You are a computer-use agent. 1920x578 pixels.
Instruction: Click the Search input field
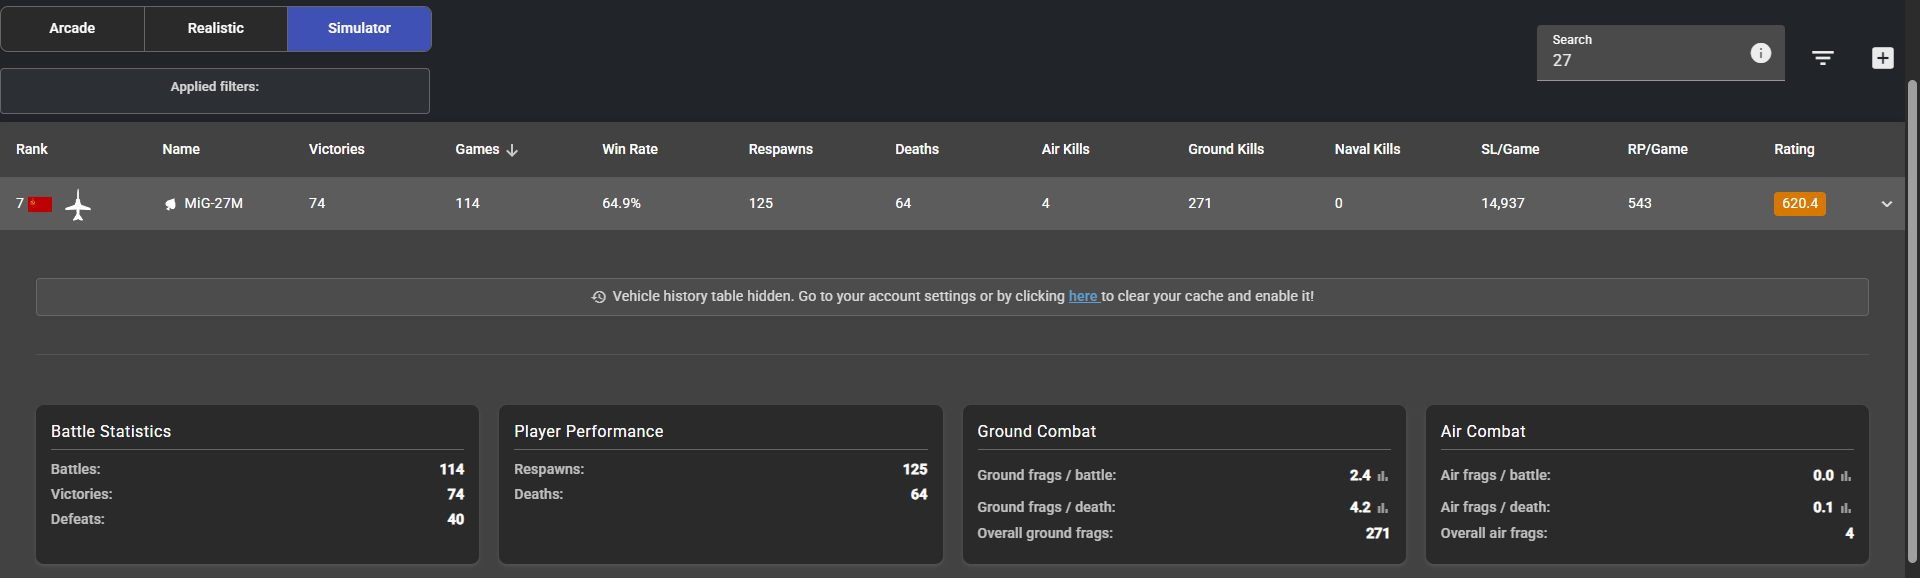pyautogui.click(x=1645, y=60)
